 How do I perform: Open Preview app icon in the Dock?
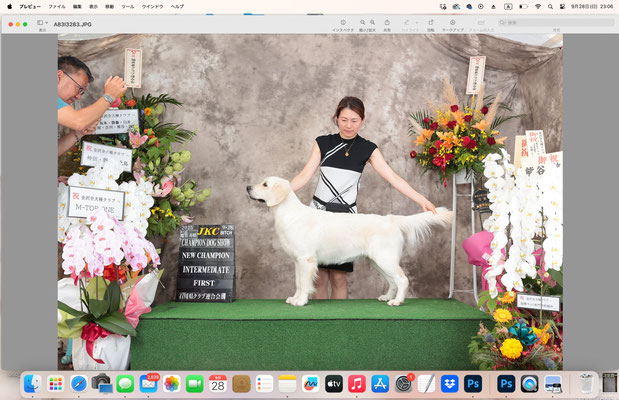[x=553, y=384]
